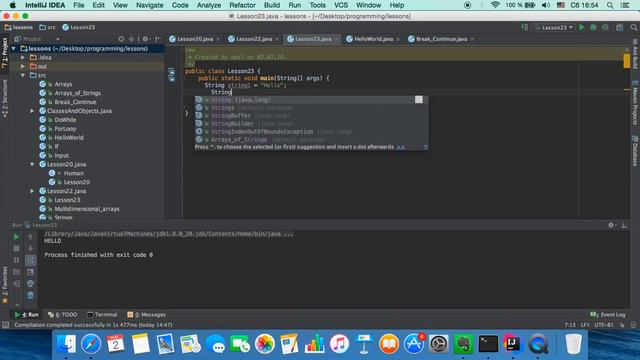Expand the .idea folder
640x360 pixels.
(x=23, y=58)
